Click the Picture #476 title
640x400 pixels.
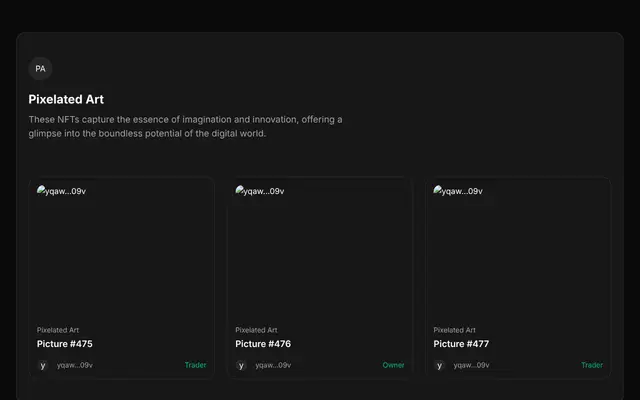point(263,344)
